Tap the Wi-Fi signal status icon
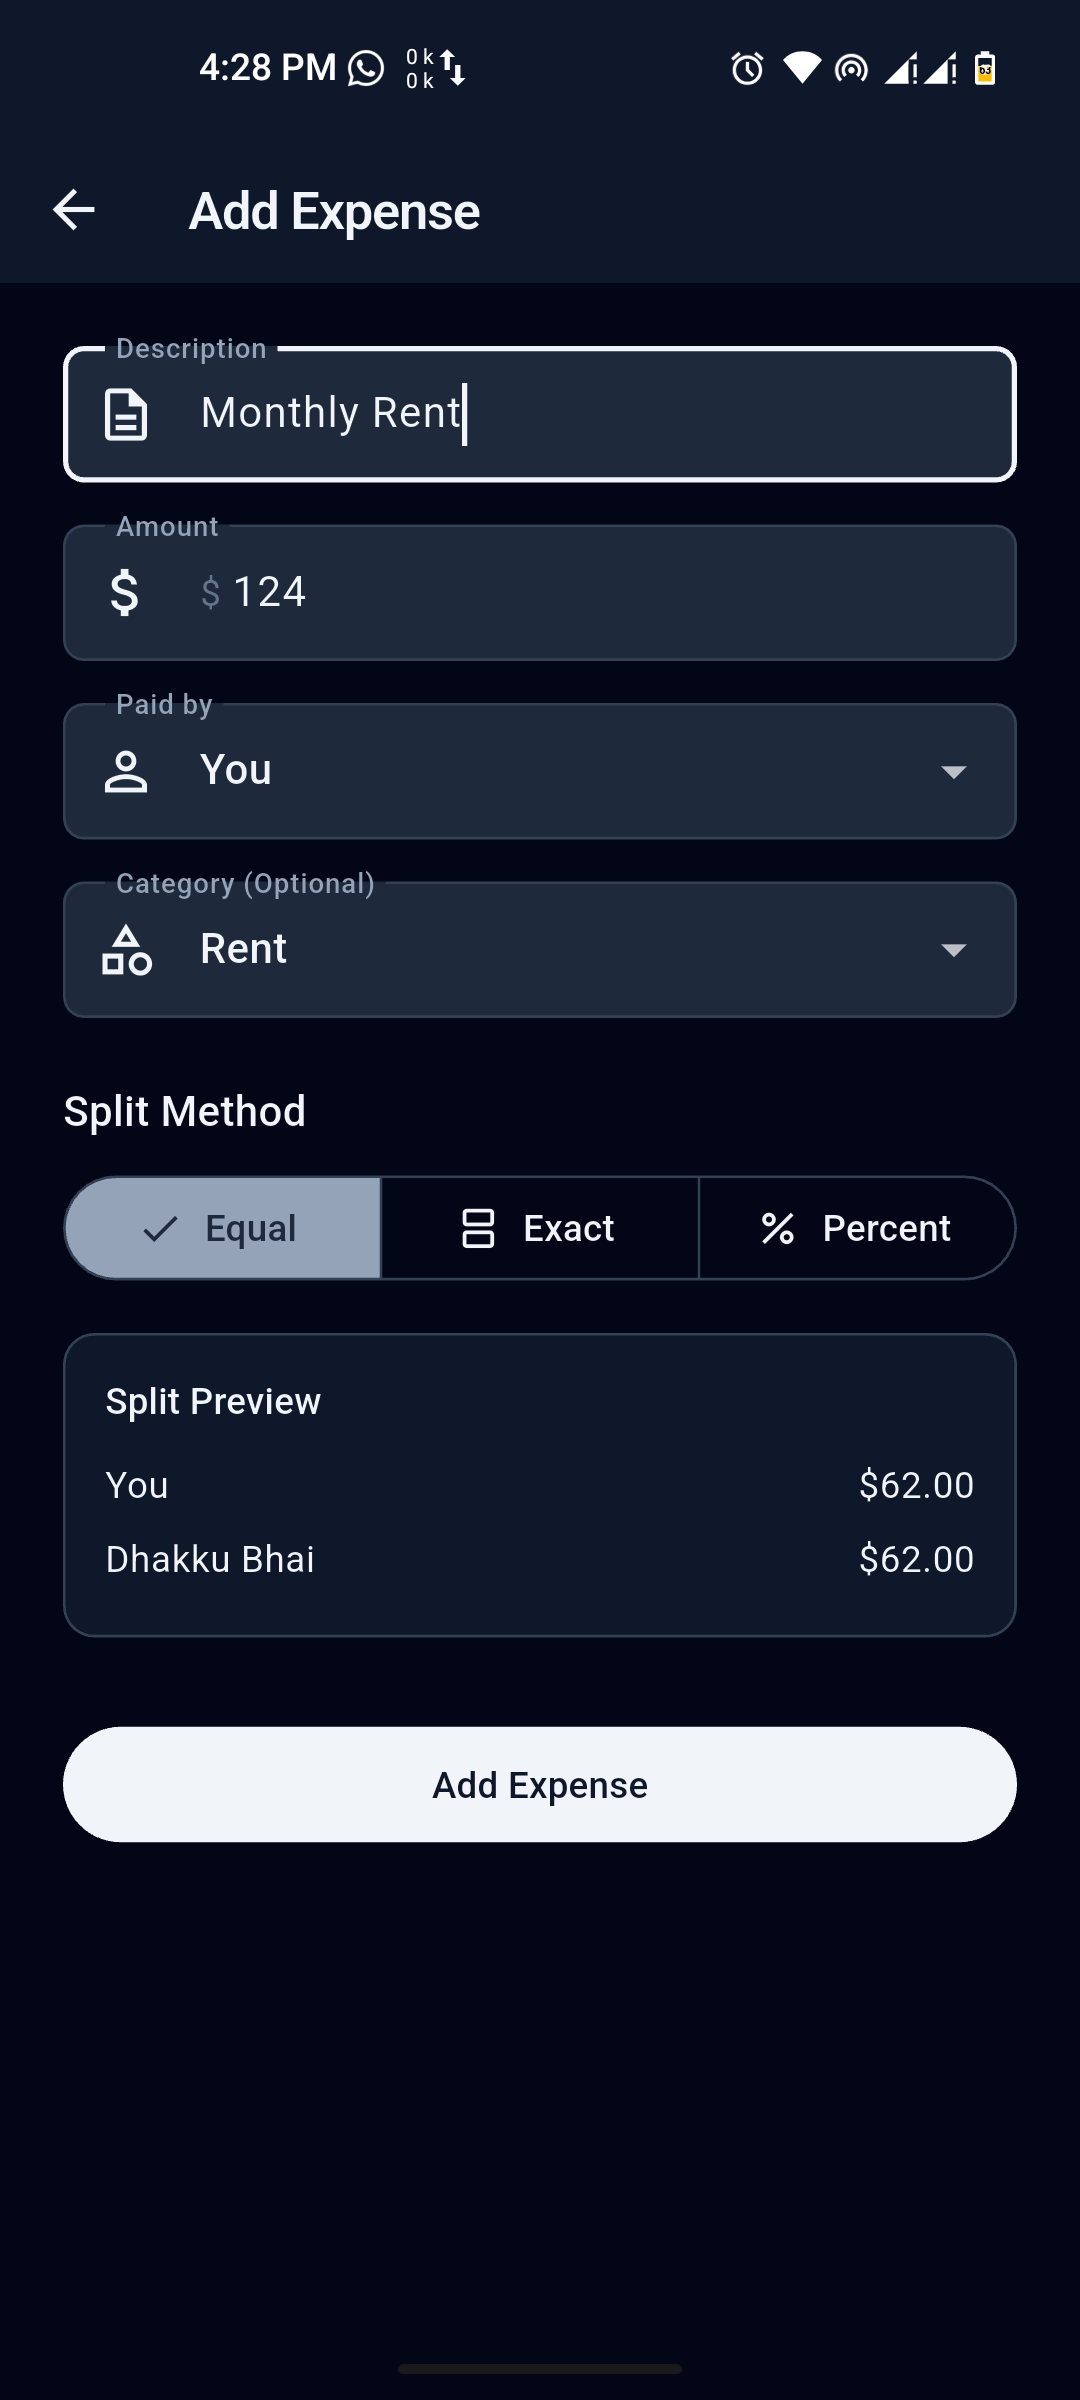Image resolution: width=1080 pixels, height=2400 pixels. tap(801, 68)
